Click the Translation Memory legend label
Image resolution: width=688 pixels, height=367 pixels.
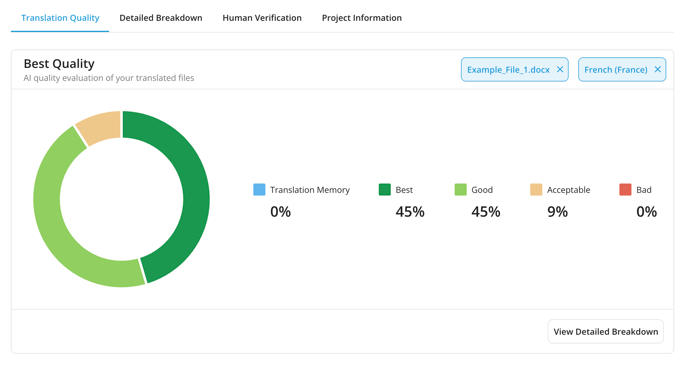pos(310,190)
